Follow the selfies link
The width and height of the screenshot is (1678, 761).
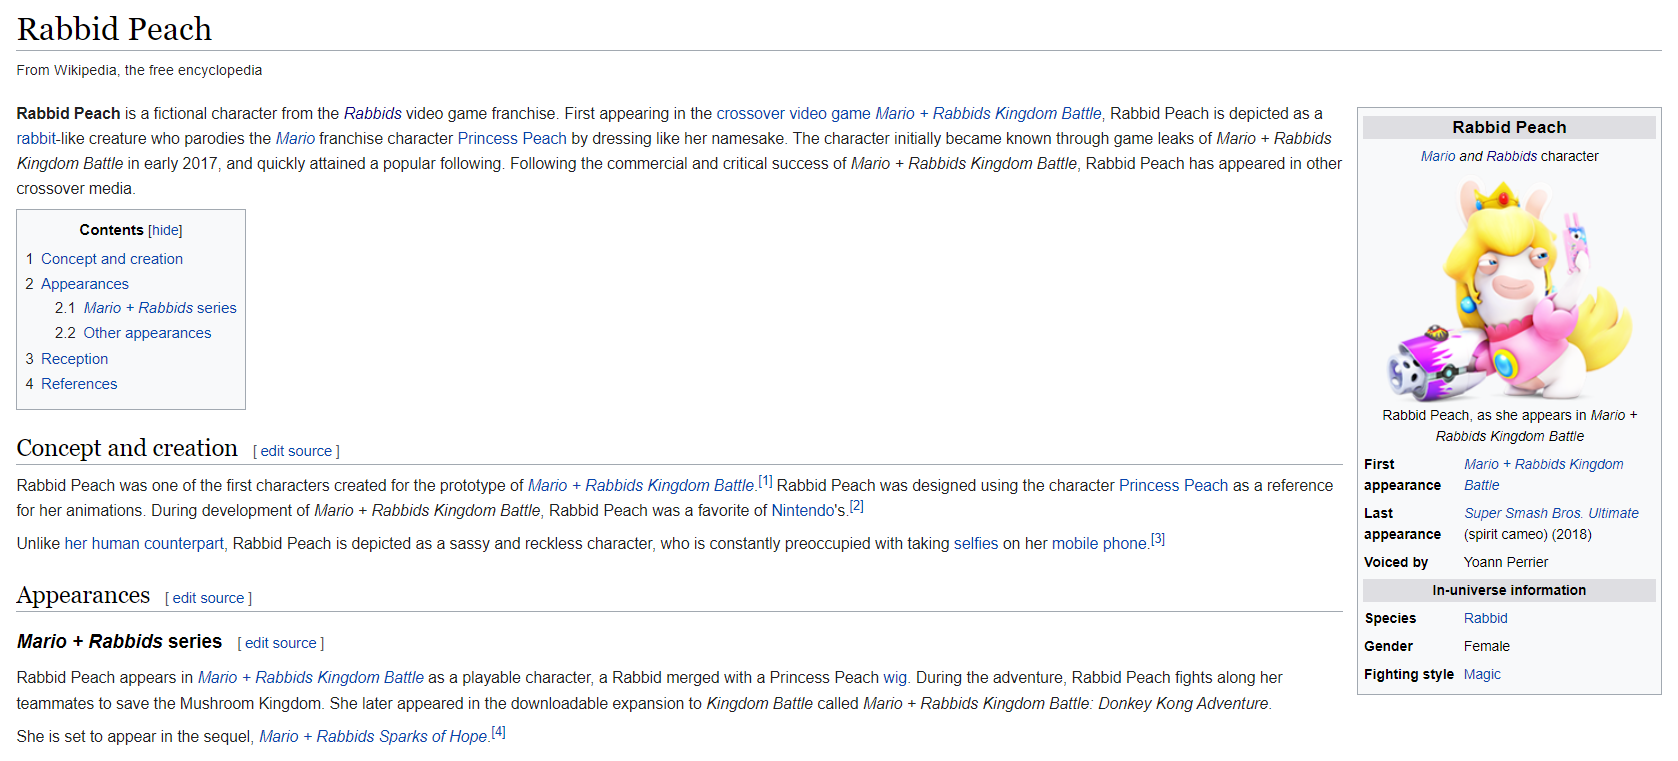pyautogui.click(x=976, y=543)
